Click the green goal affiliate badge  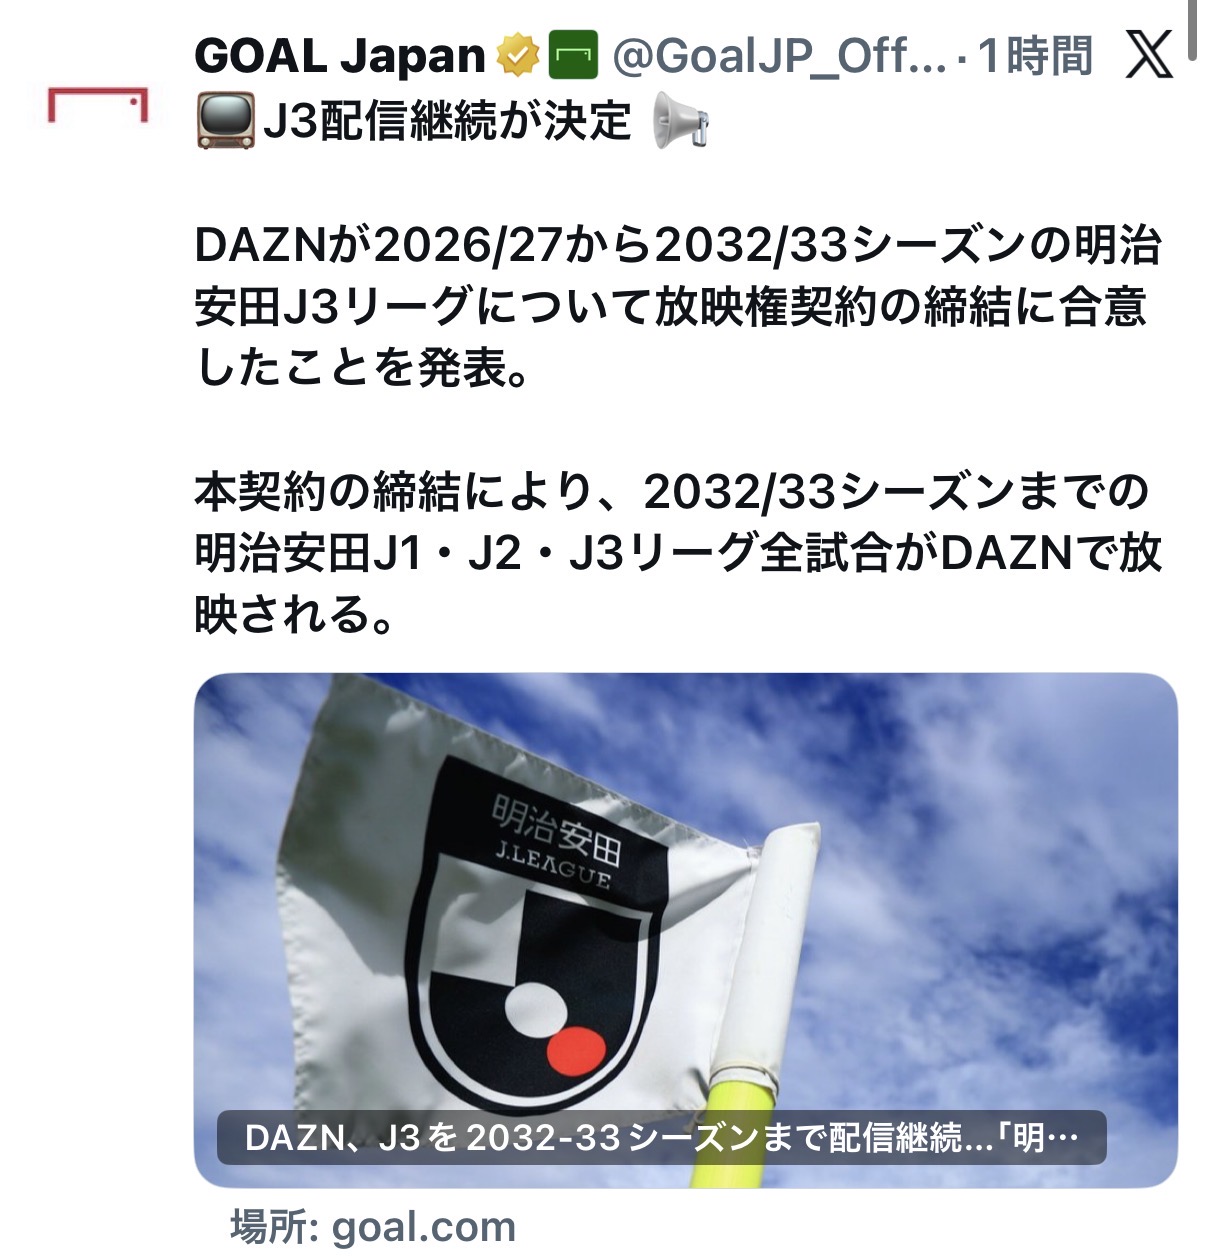point(574,55)
